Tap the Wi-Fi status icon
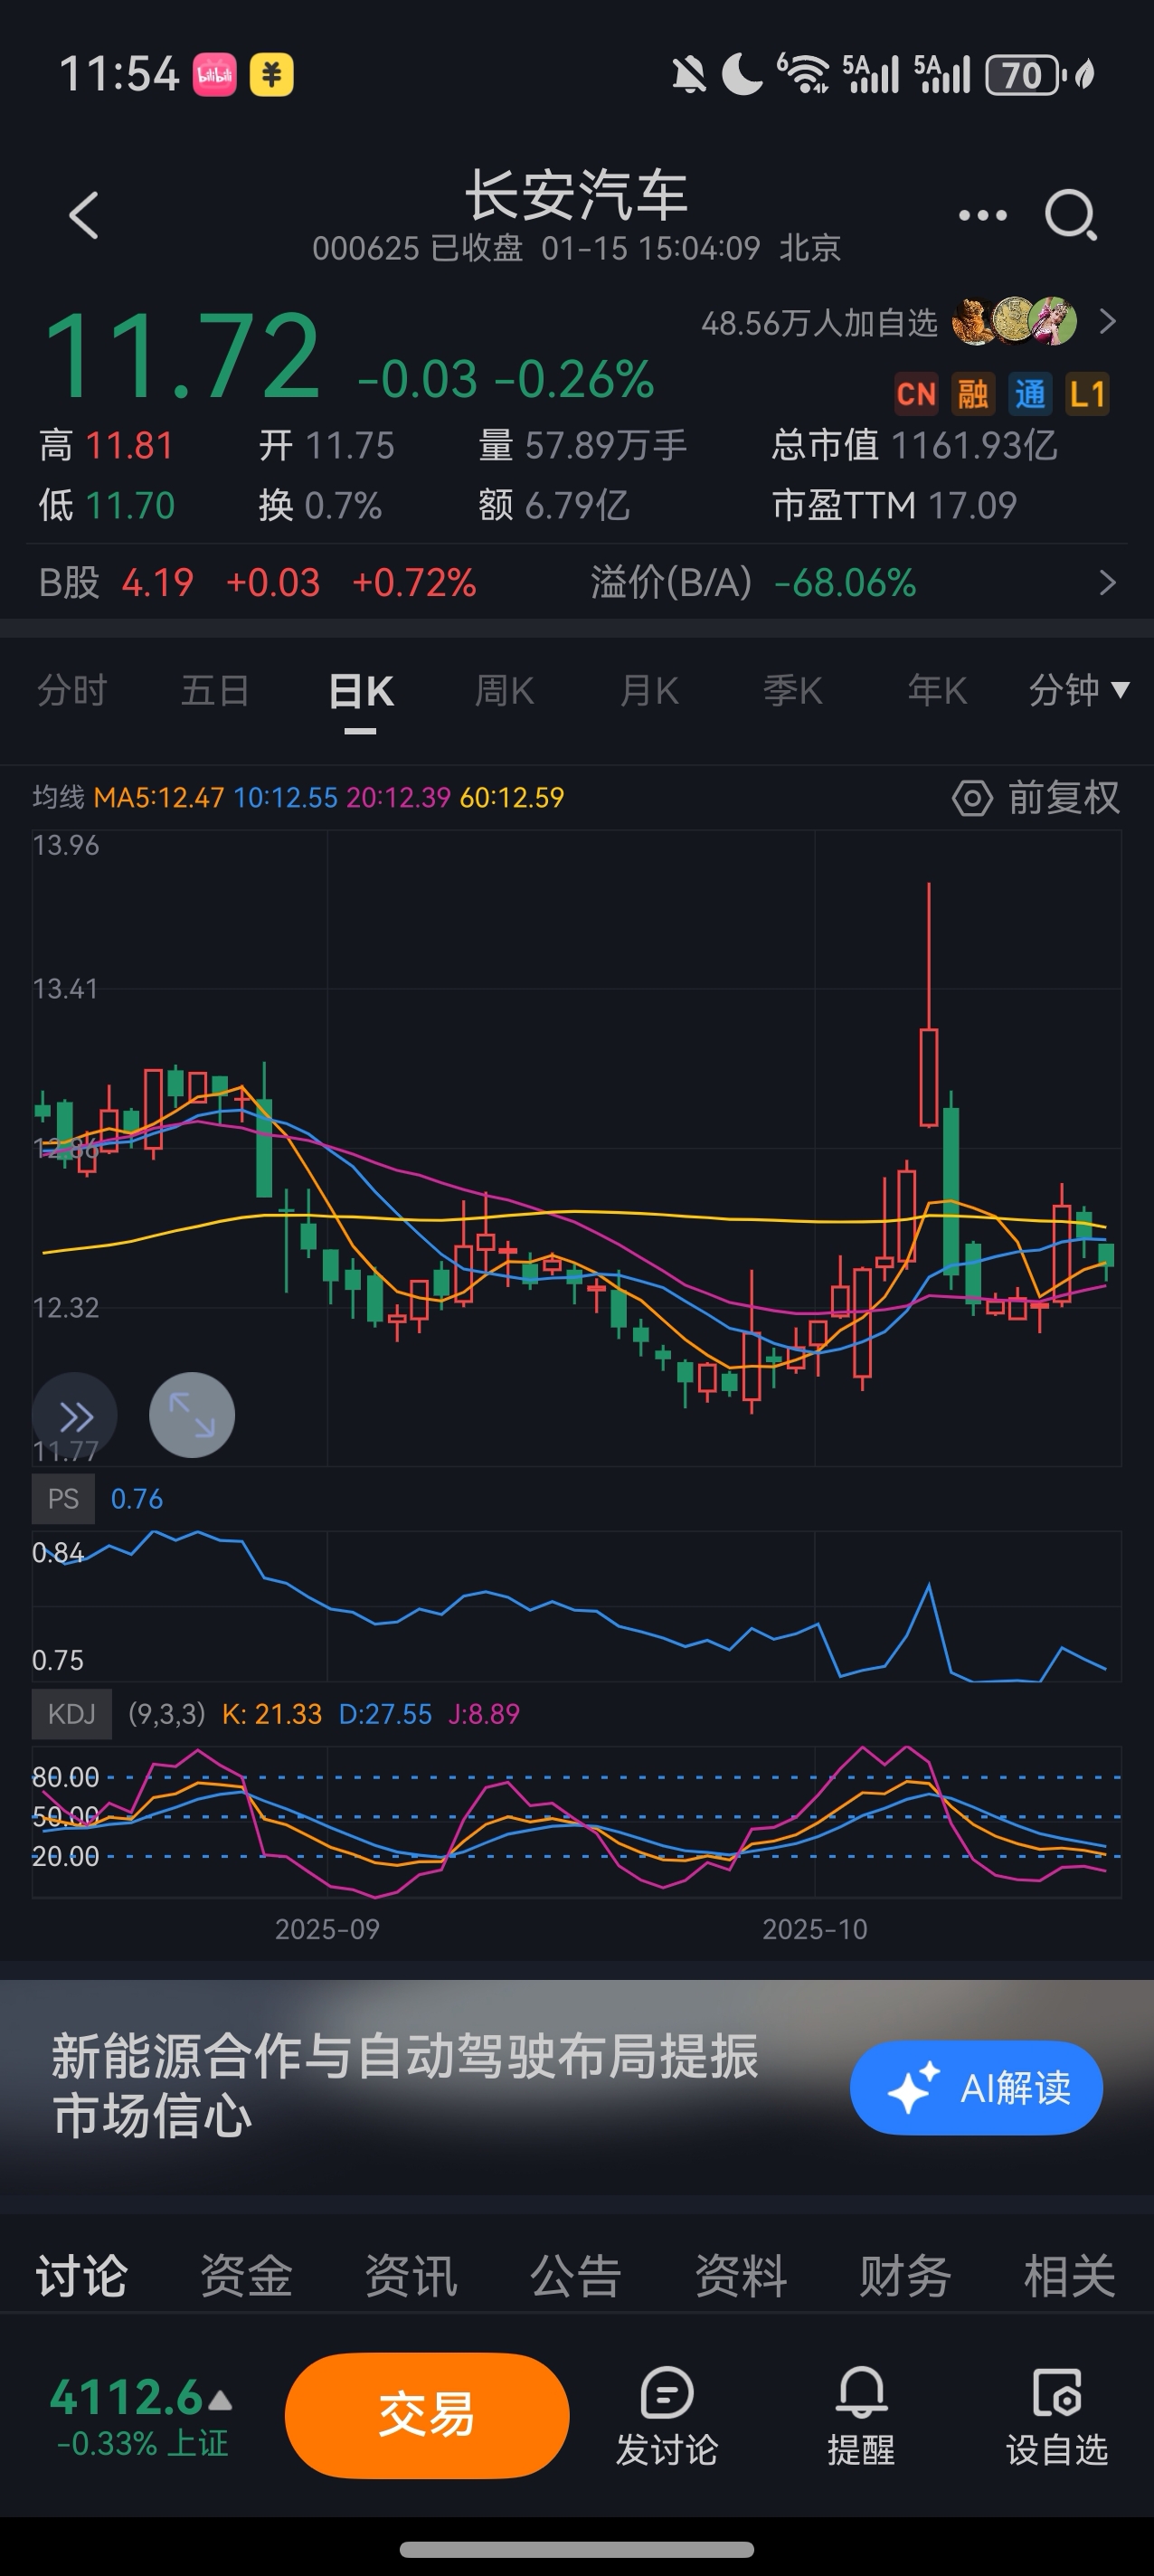 pos(804,74)
